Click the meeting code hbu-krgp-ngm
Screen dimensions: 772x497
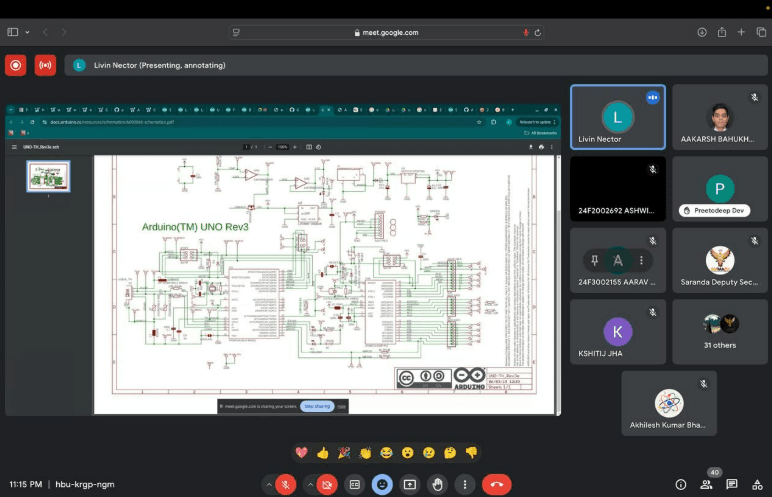[85, 484]
